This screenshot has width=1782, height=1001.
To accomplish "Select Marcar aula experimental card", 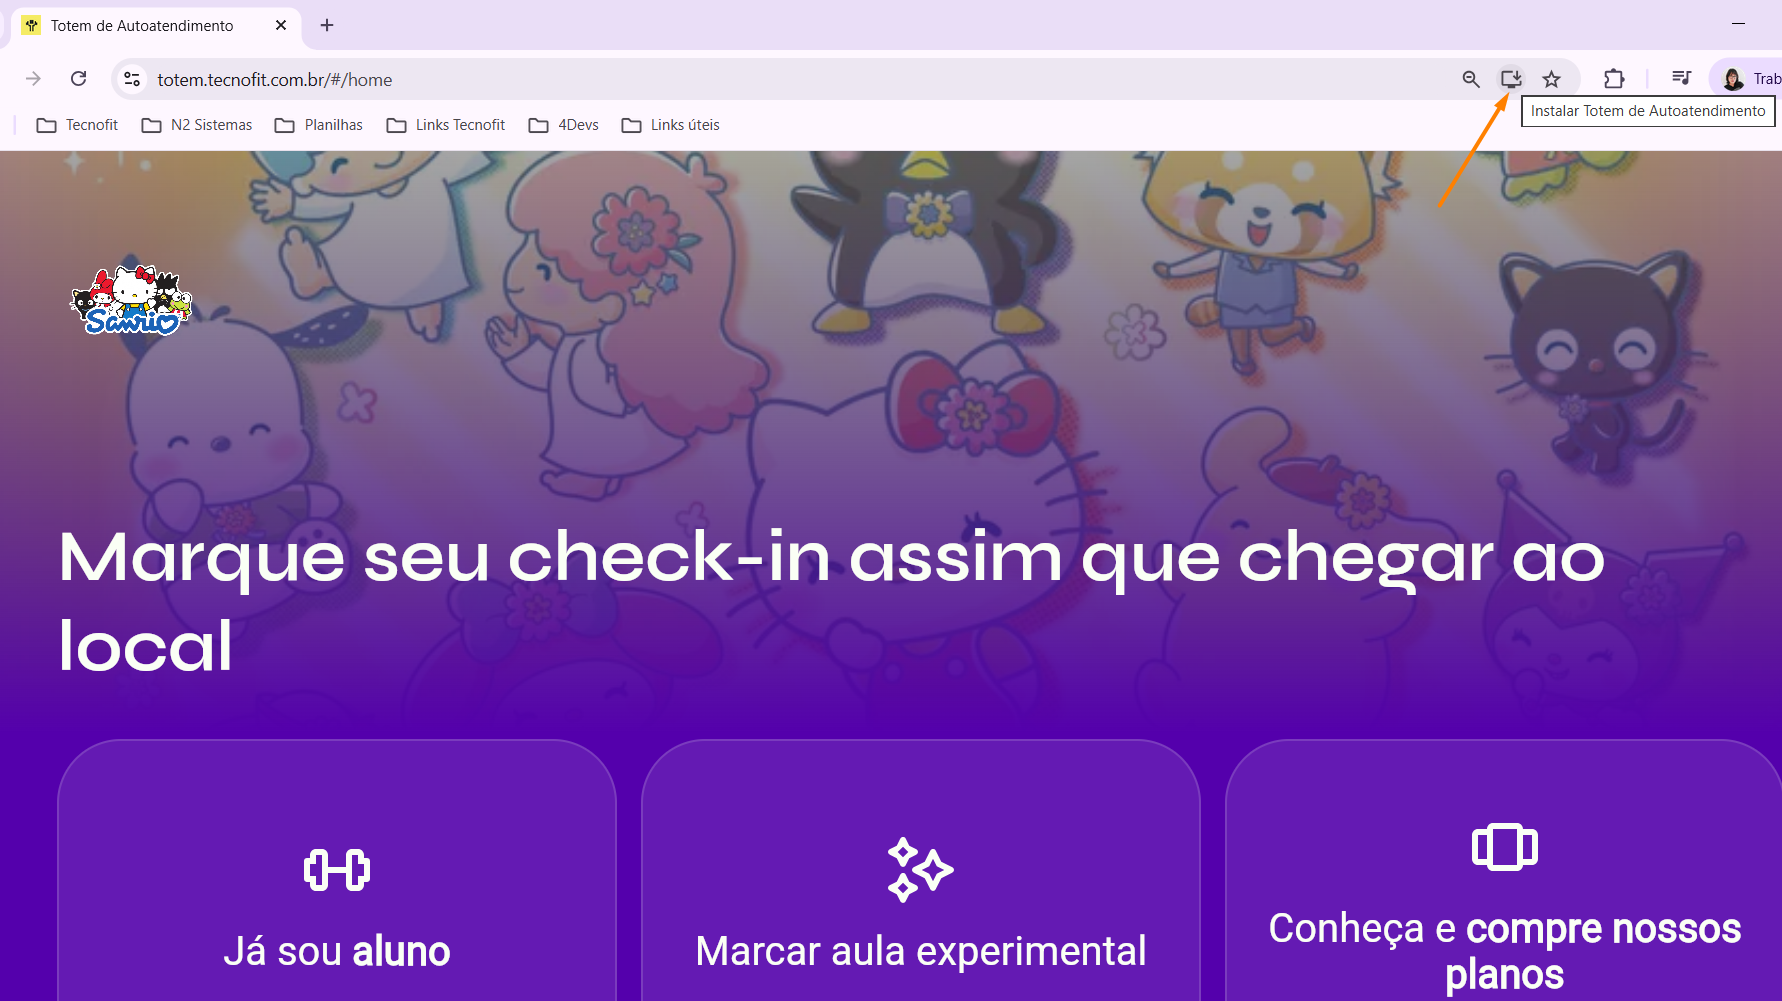I will (x=921, y=871).
